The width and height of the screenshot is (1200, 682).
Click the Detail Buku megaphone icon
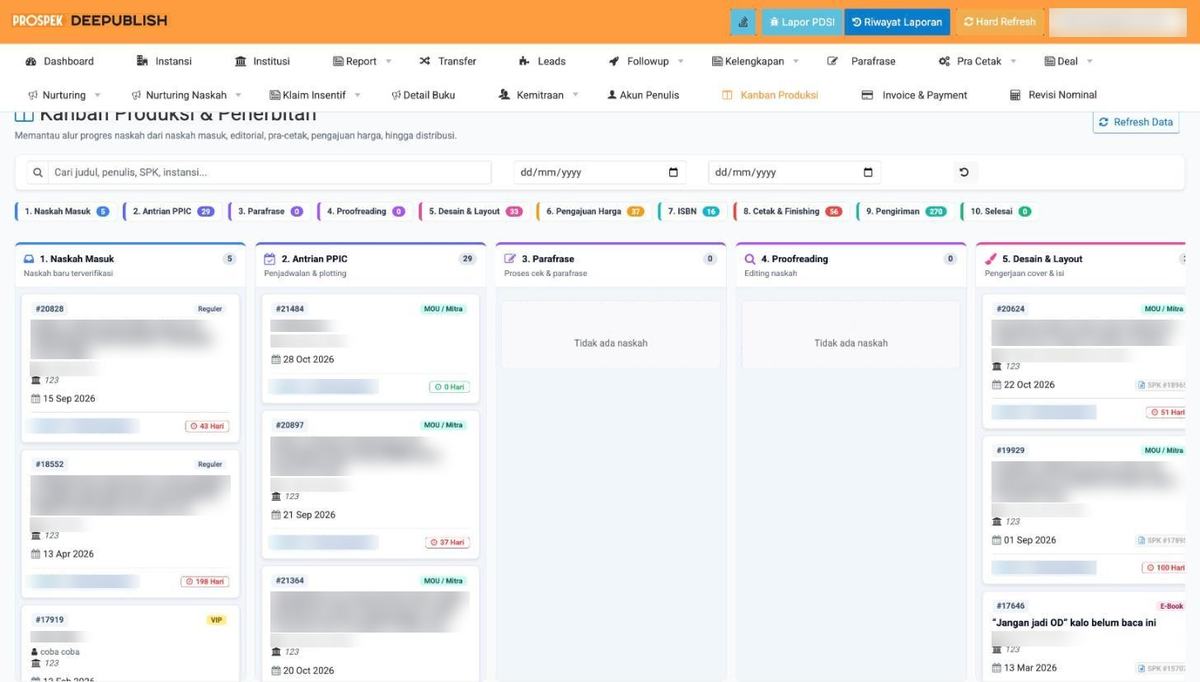click(x=396, y=95)
